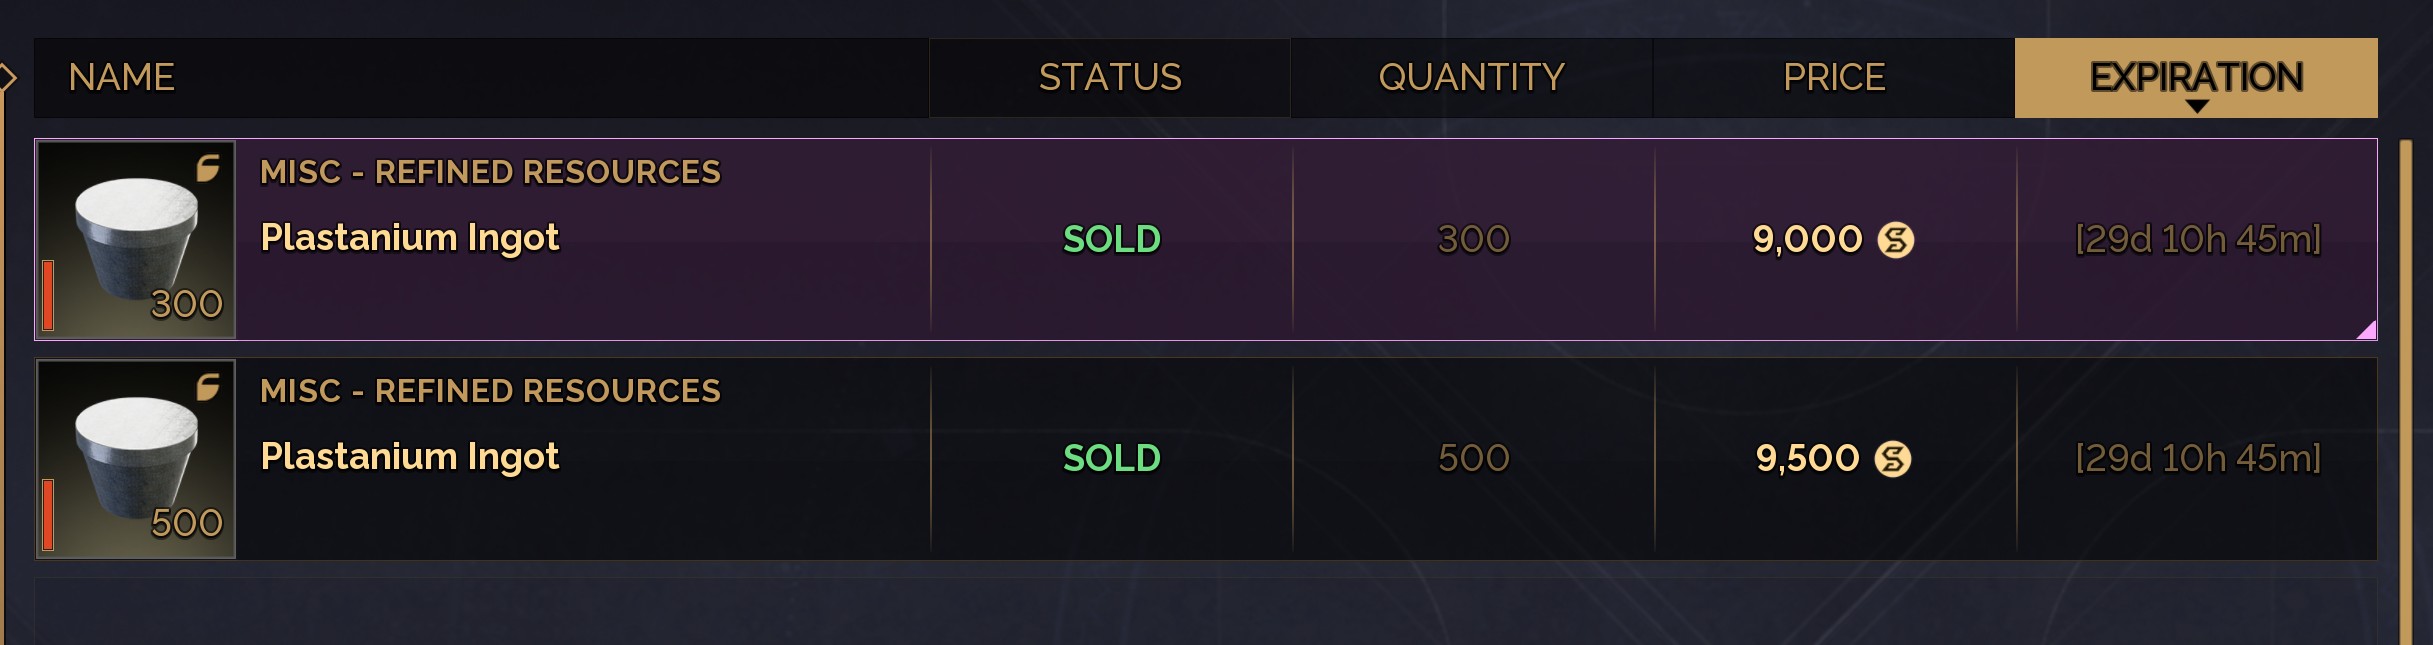
Task: Sort listings by STATUS column
Action: [1110, 78]
